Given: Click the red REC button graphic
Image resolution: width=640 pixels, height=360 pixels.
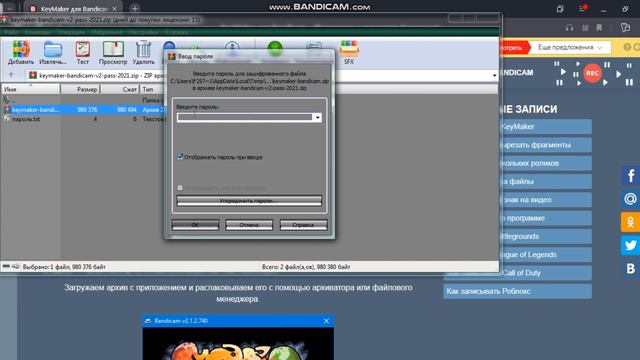Looking at the screenshot, I should (593, 73).
